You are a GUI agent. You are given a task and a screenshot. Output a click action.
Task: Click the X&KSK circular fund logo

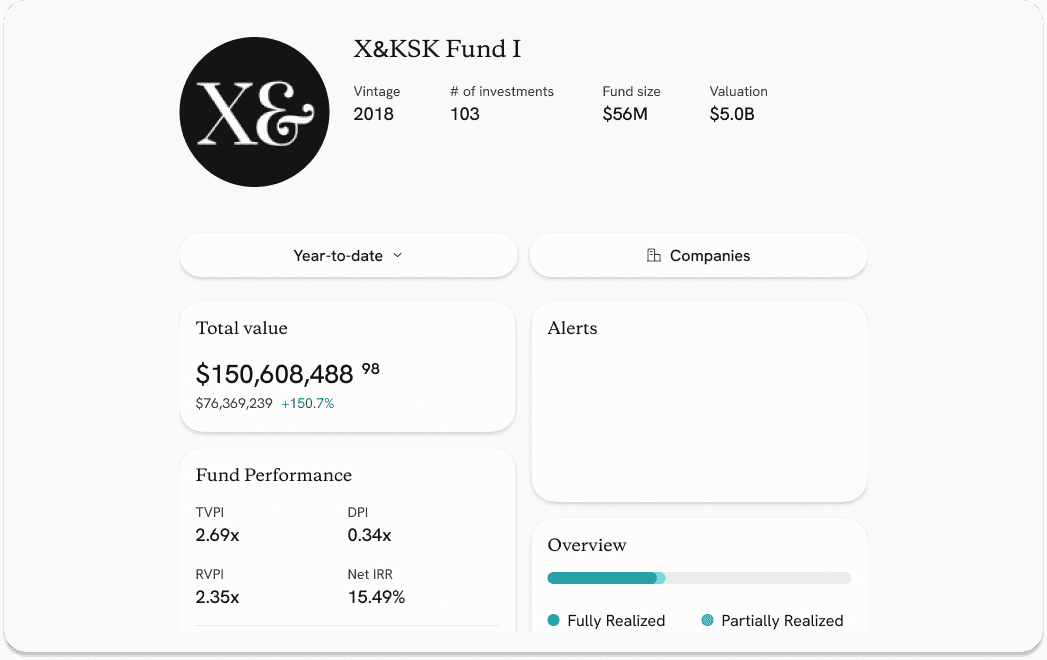coord(254,111)
